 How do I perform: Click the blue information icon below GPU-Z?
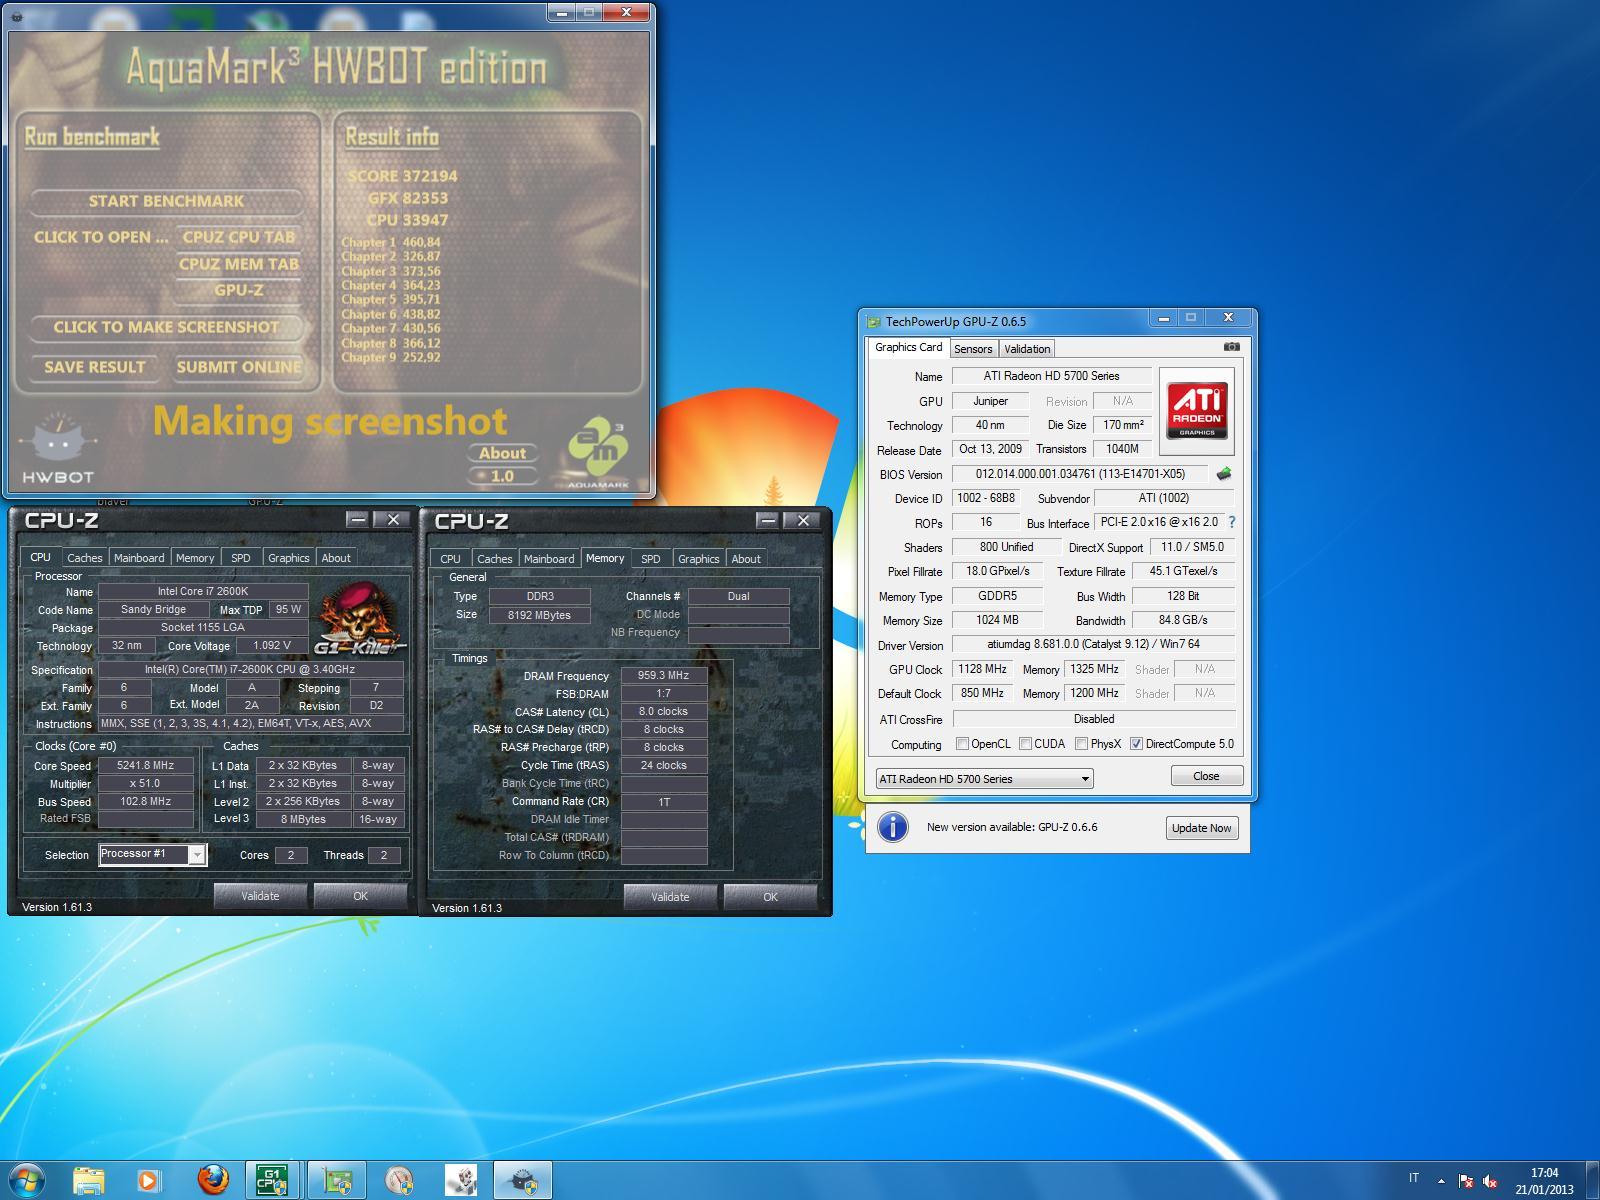click(892, 827)
